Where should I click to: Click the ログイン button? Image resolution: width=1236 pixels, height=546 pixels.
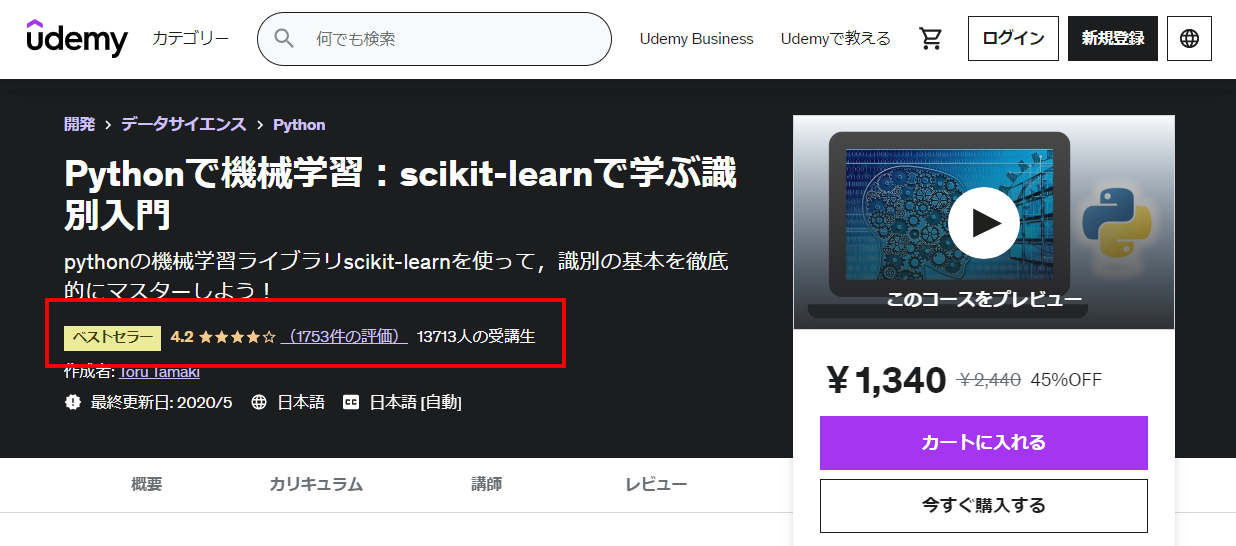1013,38
